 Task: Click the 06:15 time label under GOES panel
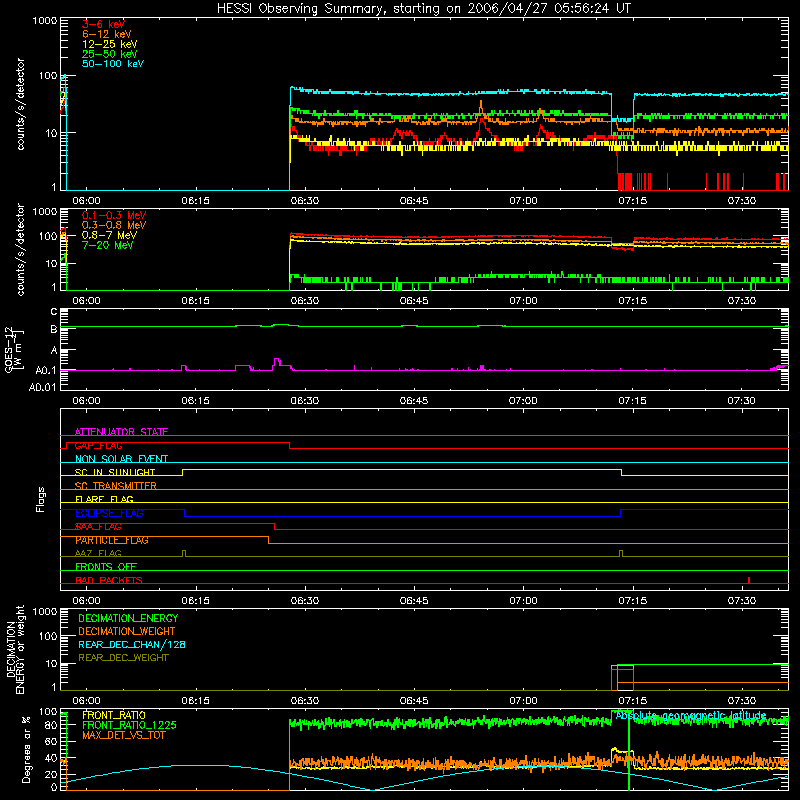(x=195, y=401)
